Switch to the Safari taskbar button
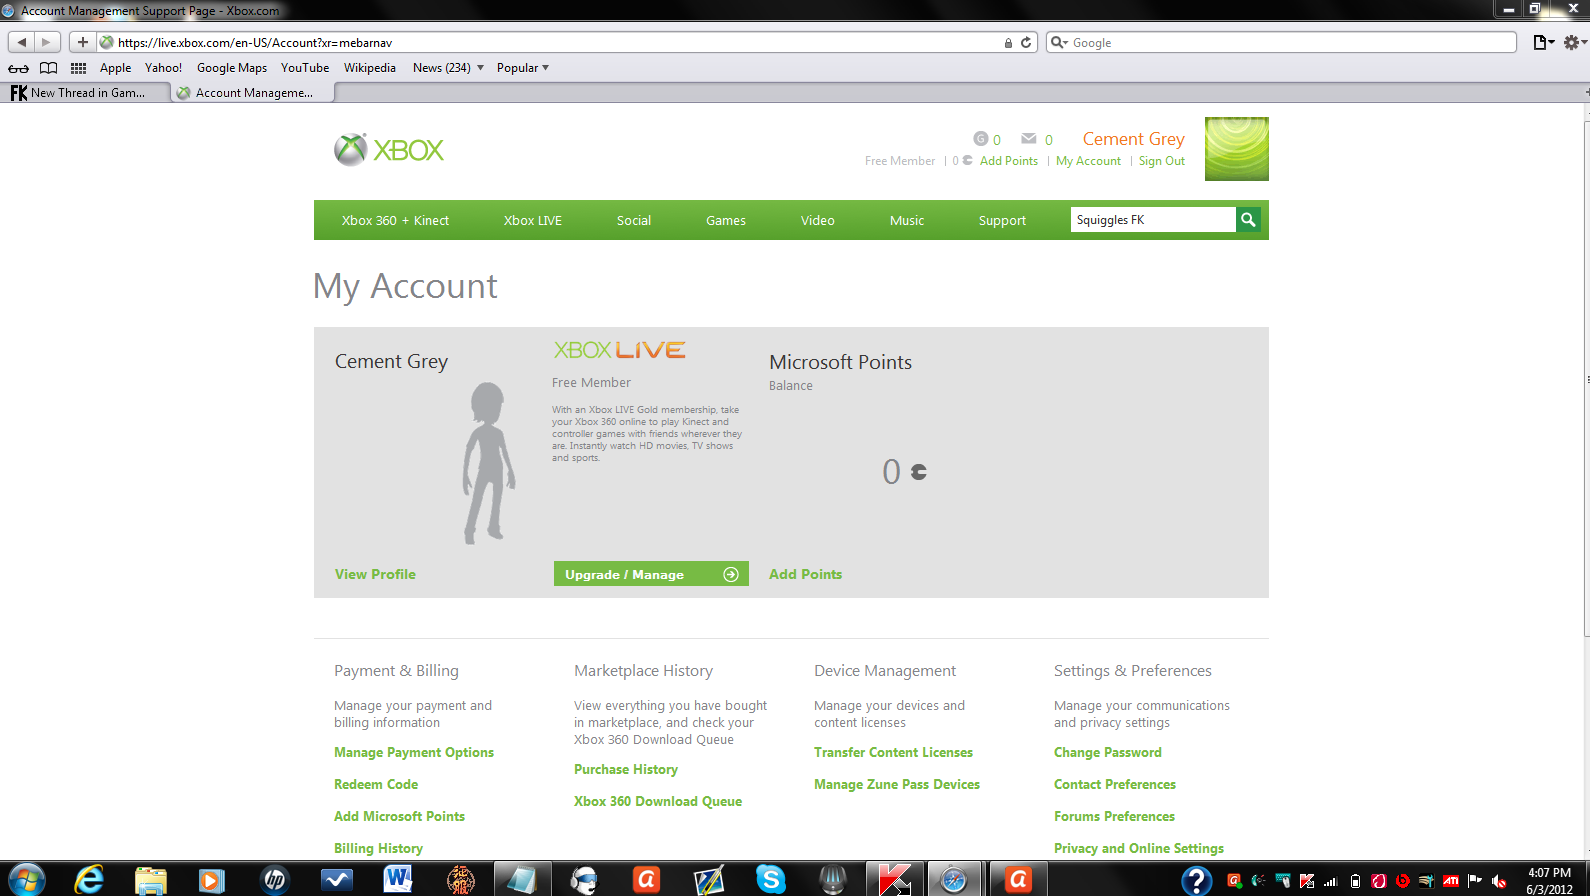This screenshot has height=896, width=1590. click(954, 879)
